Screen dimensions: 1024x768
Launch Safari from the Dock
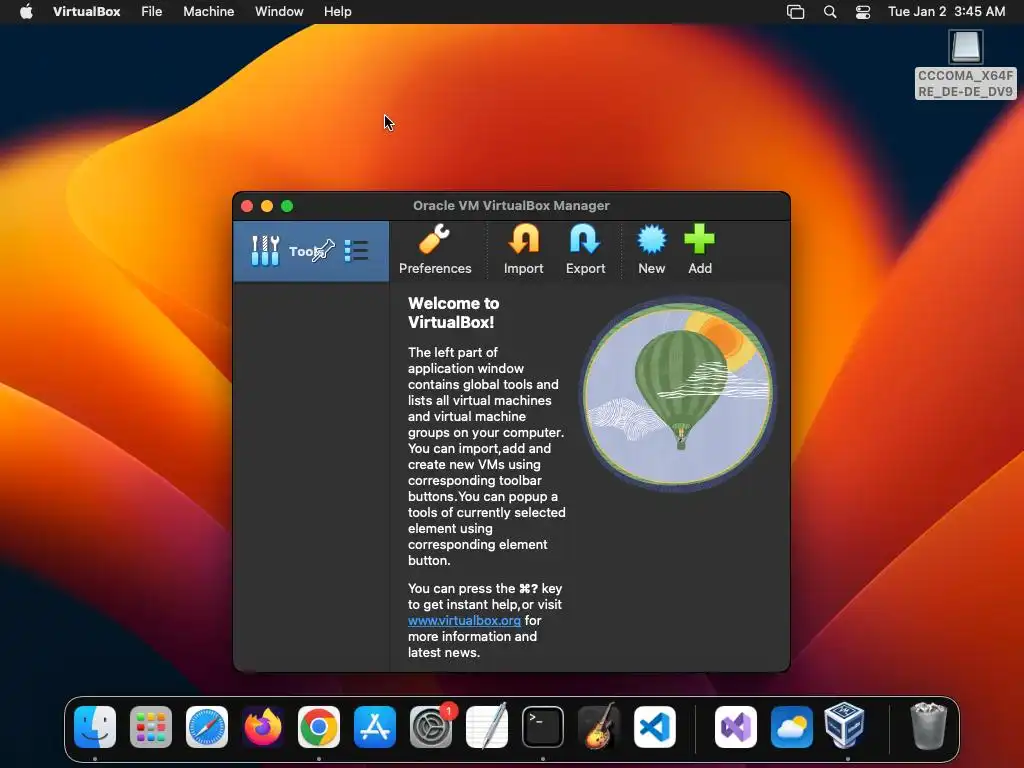pos(207,727)
